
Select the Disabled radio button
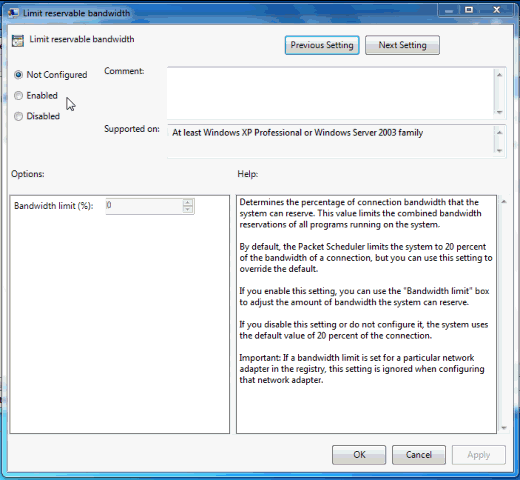[x=19, y=116]
